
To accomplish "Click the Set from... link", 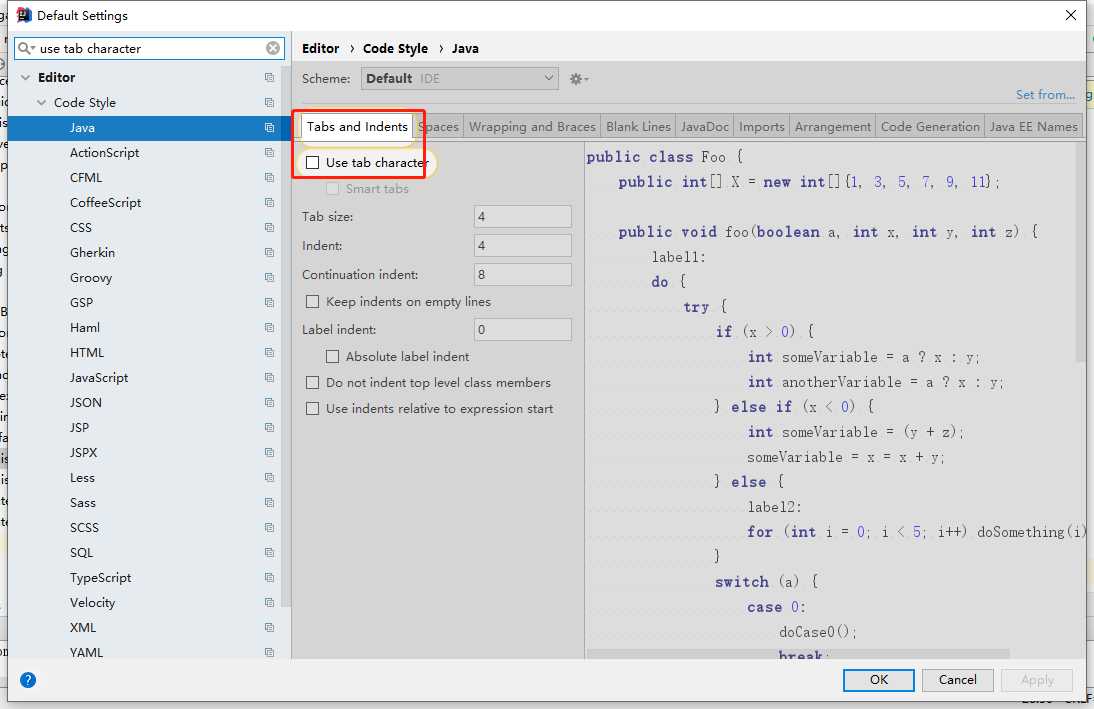I will point(1045,95).
